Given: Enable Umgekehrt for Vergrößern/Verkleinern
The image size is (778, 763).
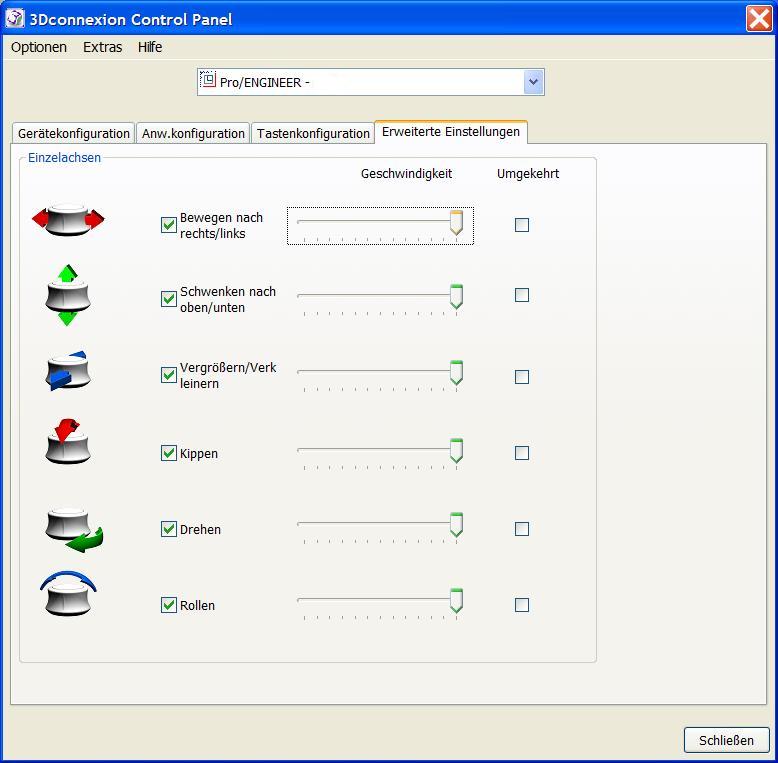Looking at the screenshot, I should (x=522, y=377).
